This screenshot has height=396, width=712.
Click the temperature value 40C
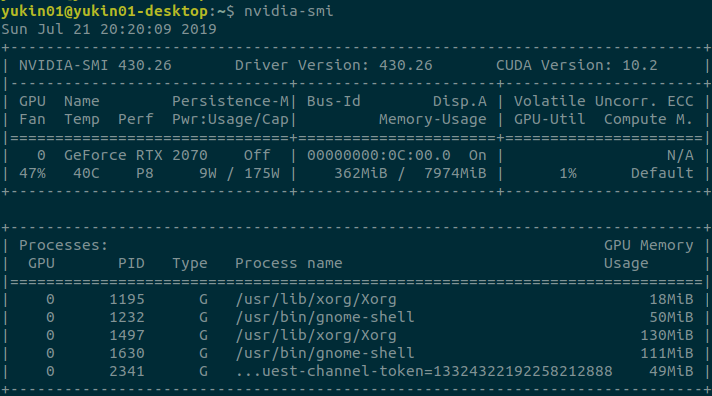[86, 173]
